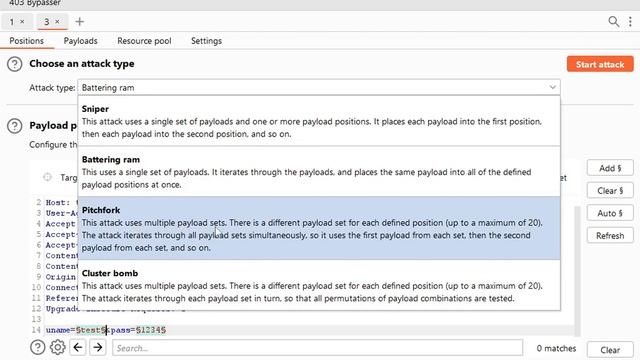Click the Clear button beside matches count

(610, 350)
